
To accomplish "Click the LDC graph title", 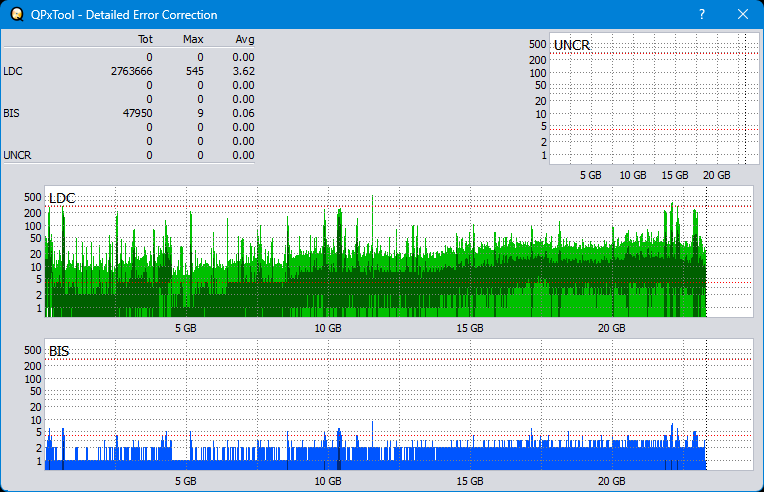I will click(62, 198).
